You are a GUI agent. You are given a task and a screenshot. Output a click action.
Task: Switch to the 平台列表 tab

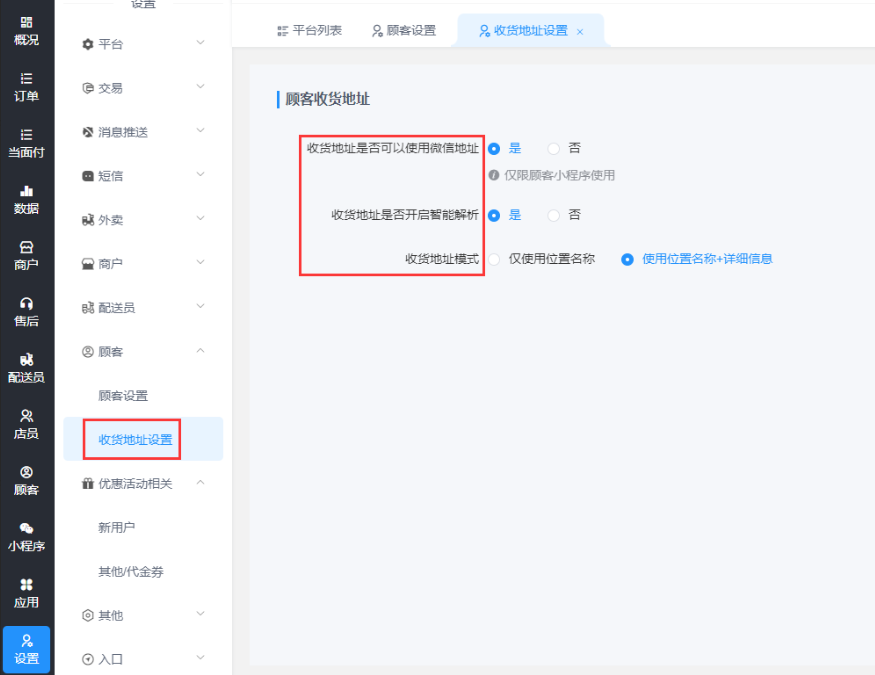click(309, 31)
